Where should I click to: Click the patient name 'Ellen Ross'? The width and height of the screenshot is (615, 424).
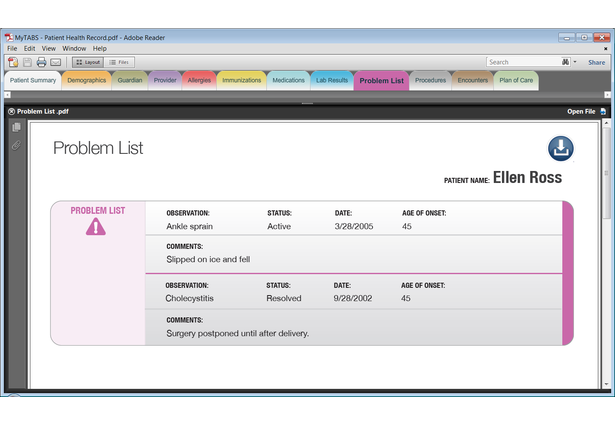coord(527,177)
